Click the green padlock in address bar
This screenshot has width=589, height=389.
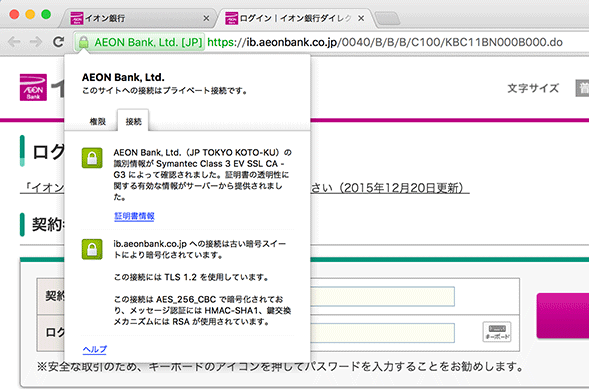83,42
